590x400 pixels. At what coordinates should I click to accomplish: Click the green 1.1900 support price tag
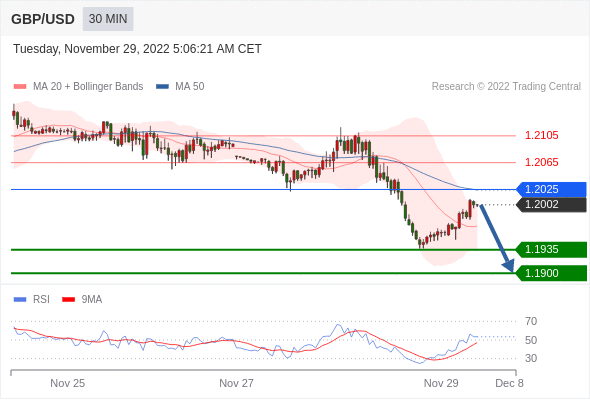coord(551,273)
